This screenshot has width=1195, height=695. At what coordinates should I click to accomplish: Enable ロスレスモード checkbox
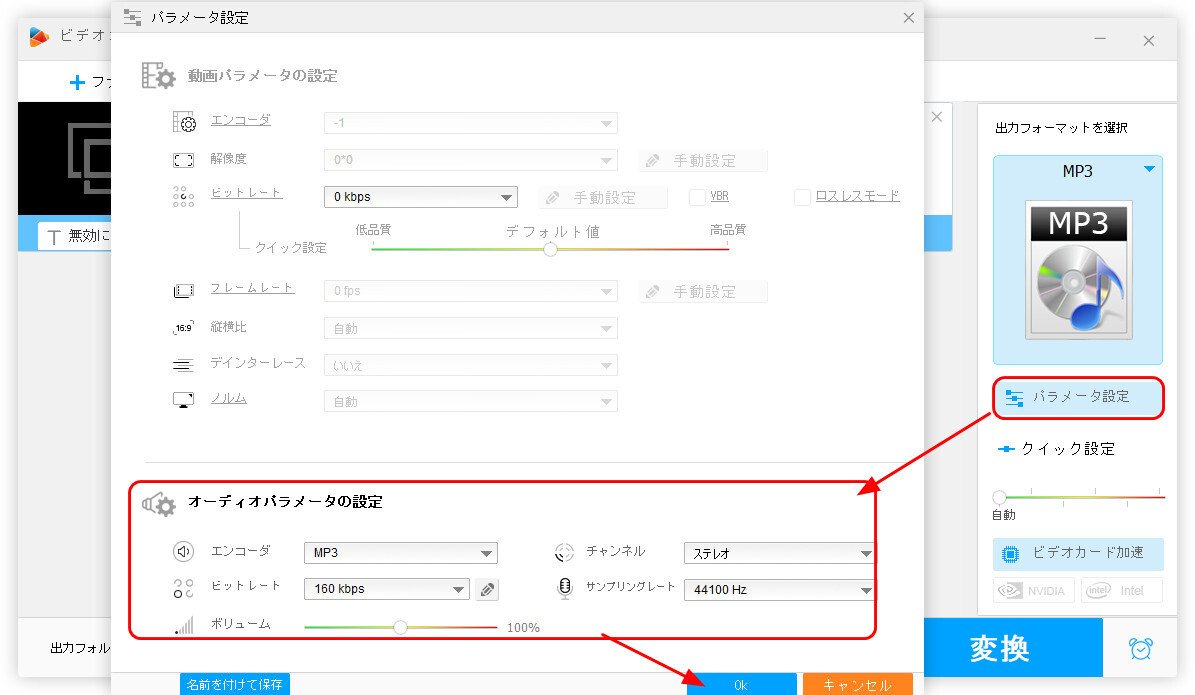pyautogui.click(x=800, y=196)
